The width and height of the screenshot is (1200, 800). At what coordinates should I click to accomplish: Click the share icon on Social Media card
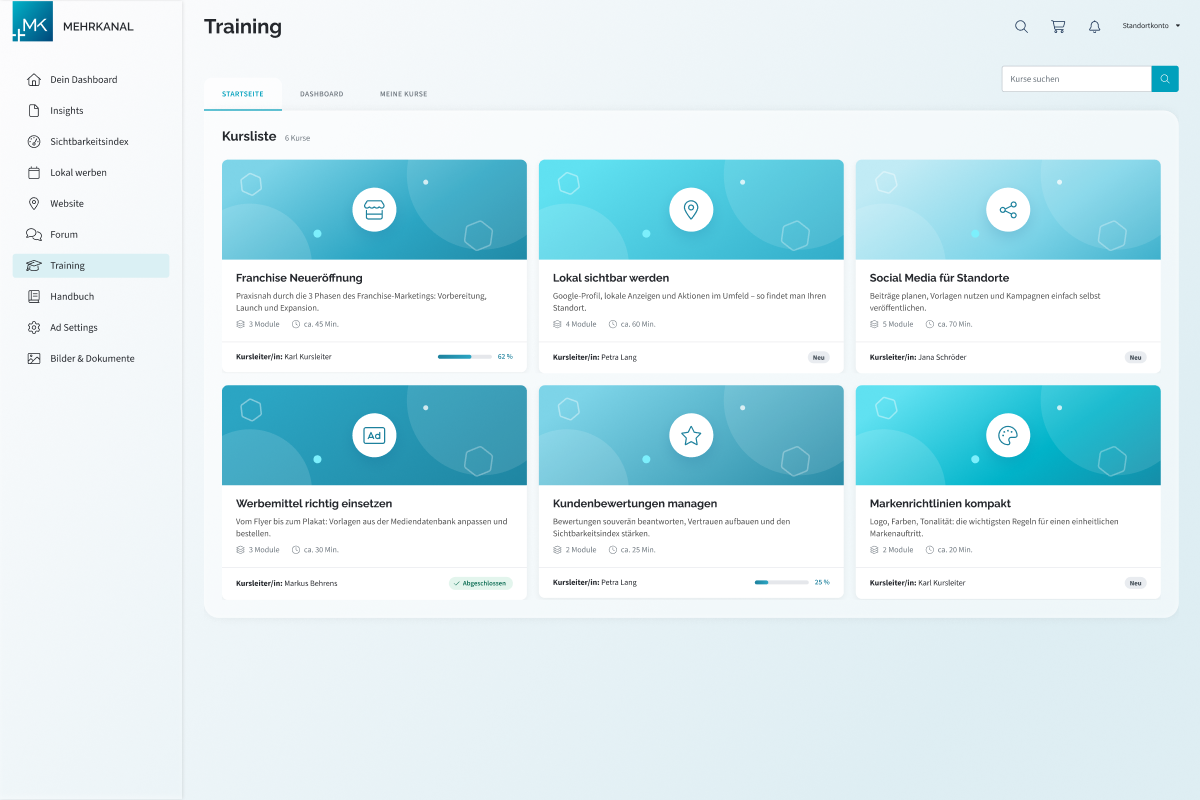point(1008,210)
